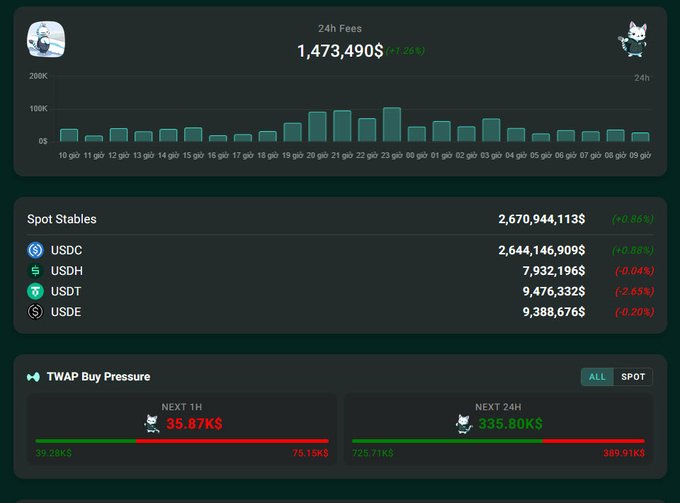Click the 1,473,490$ fees total
This screenshot has height=503, width=680.
pos(340,51)
